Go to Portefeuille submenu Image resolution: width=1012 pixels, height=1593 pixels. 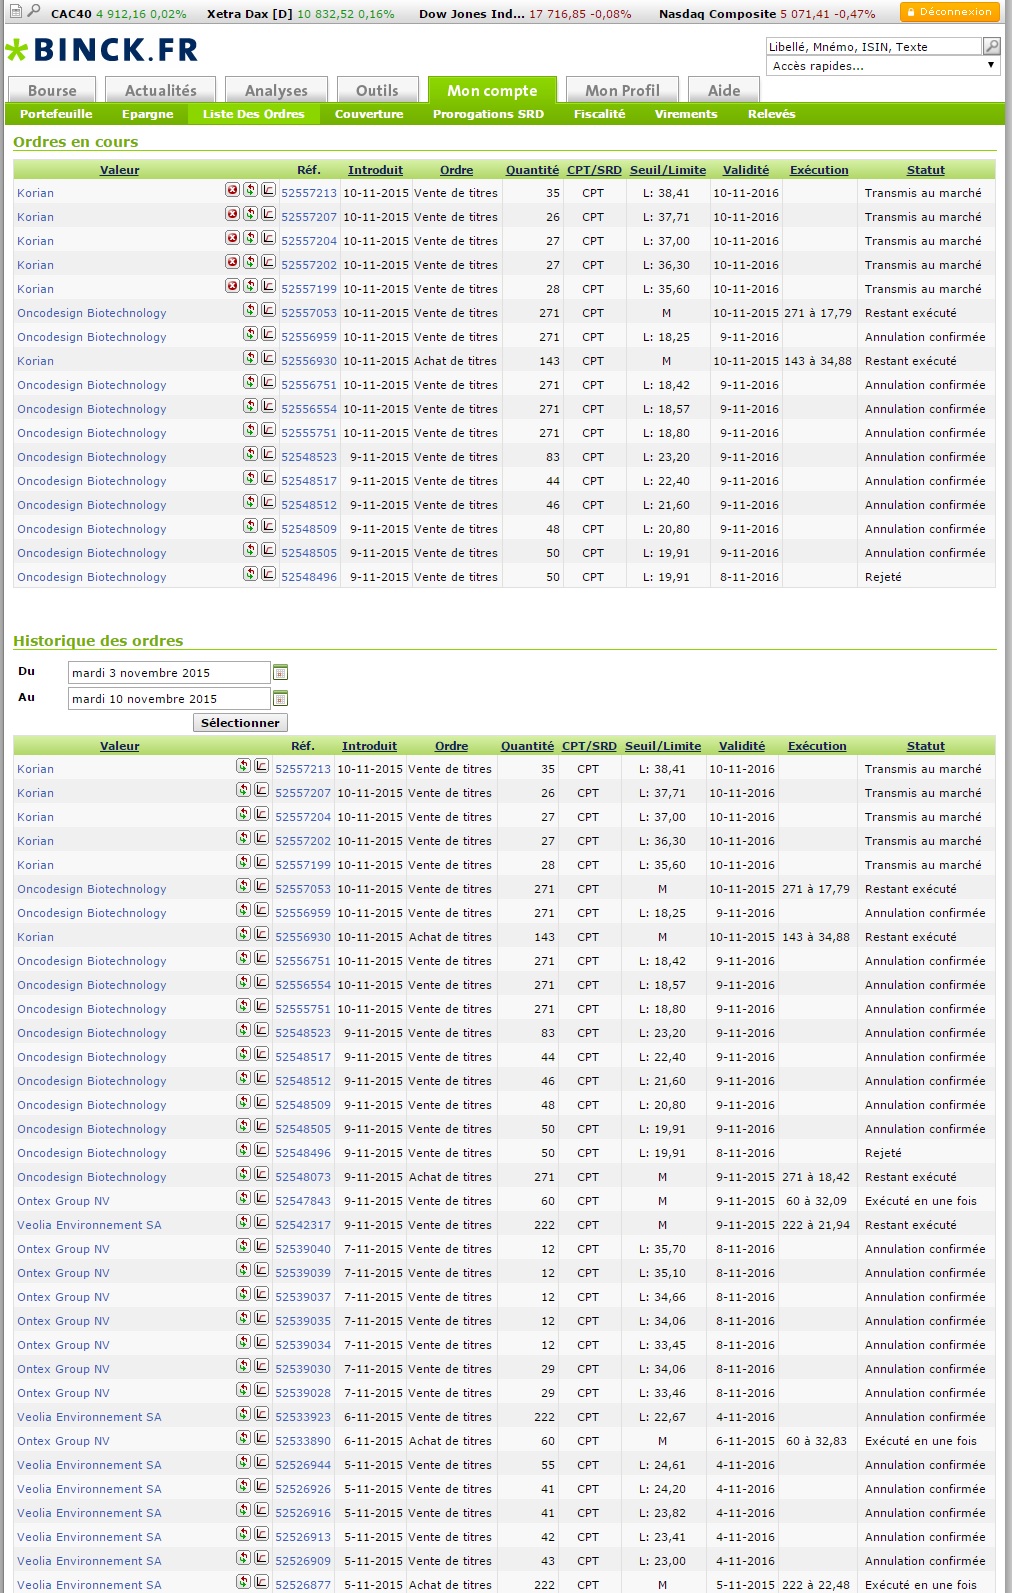tap(56, 114)
